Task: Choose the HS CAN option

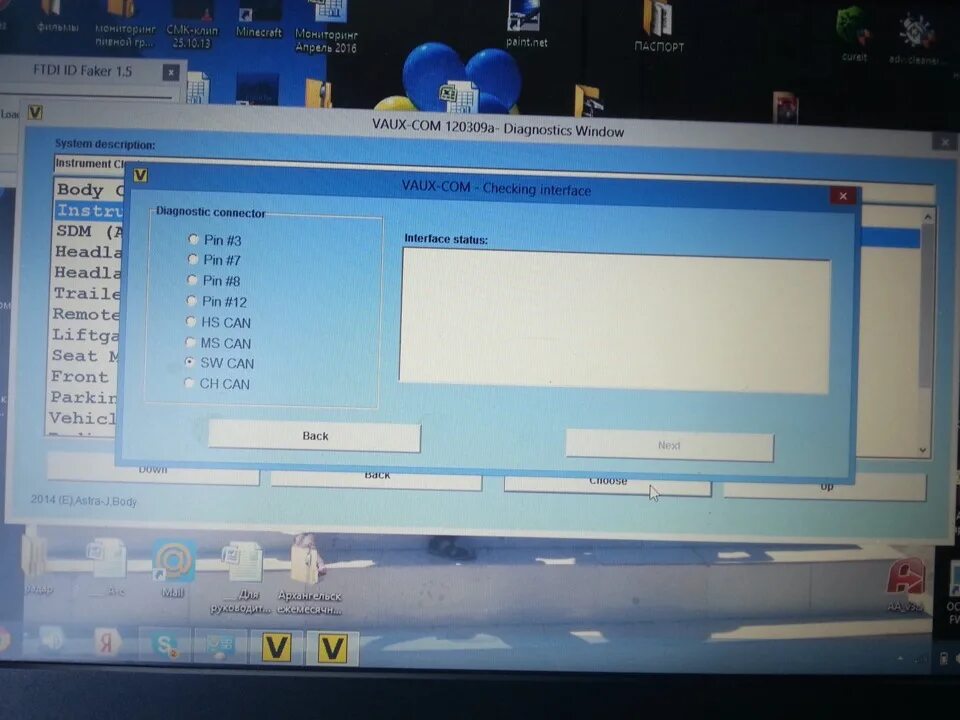Action: [x=191, y=321]
